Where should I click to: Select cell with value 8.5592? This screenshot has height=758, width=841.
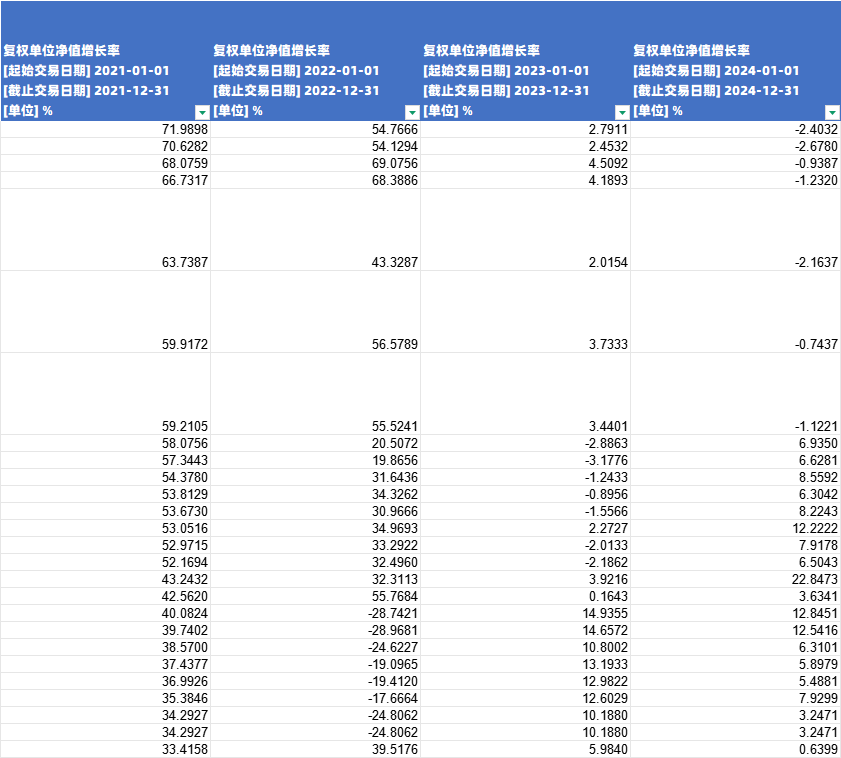pos(735,477)
